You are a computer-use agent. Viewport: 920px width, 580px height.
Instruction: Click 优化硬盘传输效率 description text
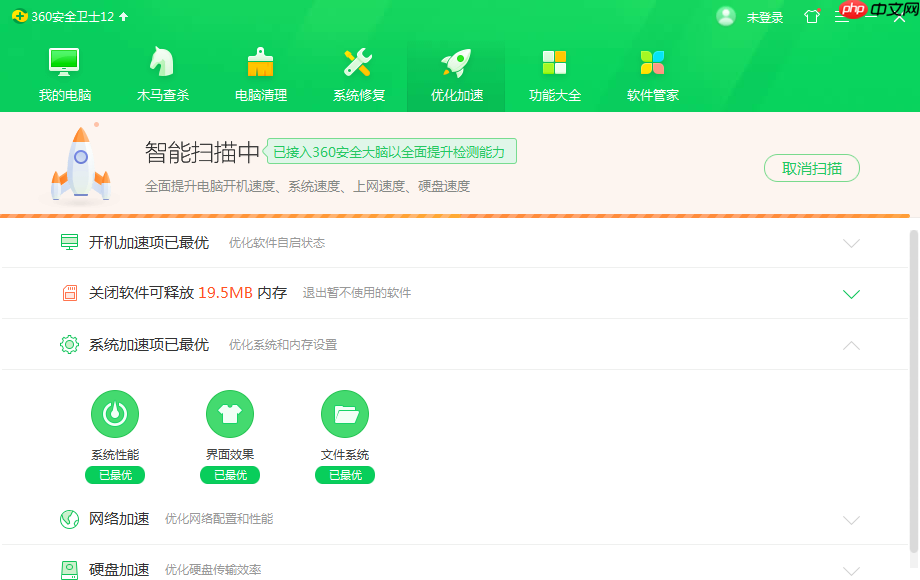pos(213,569)
